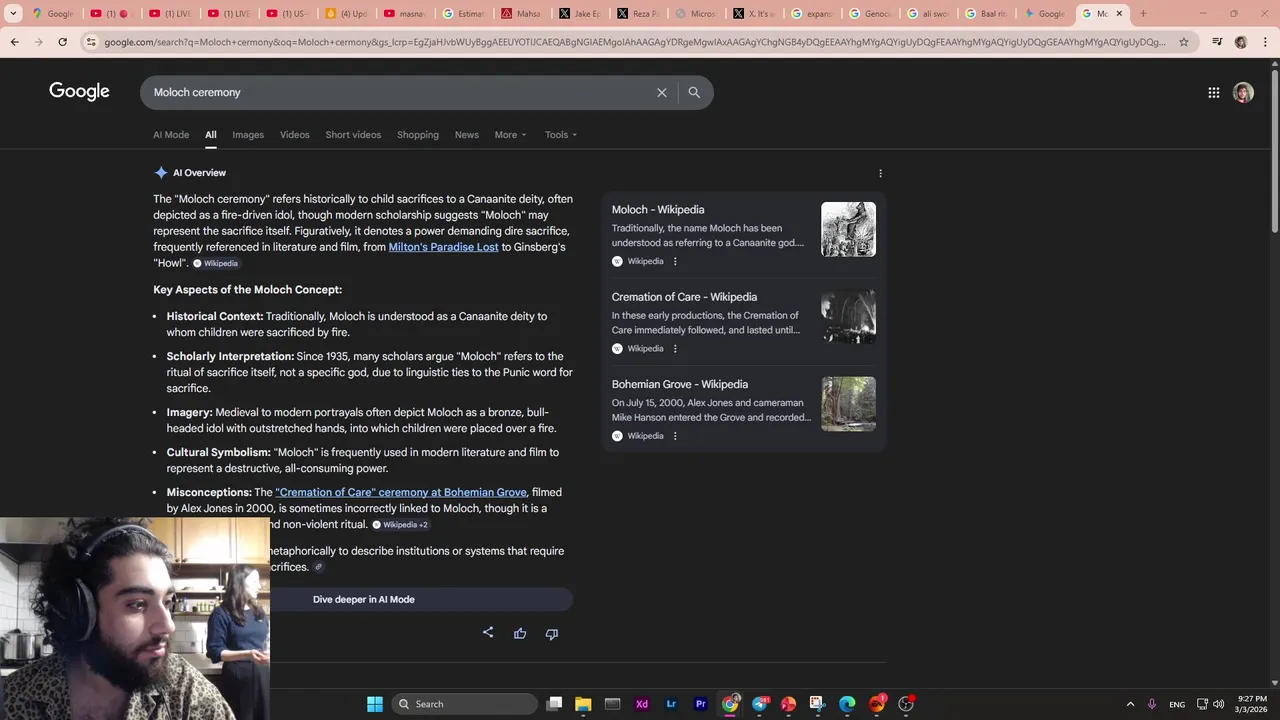1280x720 pixels.
Task: Switch to the 'Mahsa' browser tab
Action: point(521,14)
